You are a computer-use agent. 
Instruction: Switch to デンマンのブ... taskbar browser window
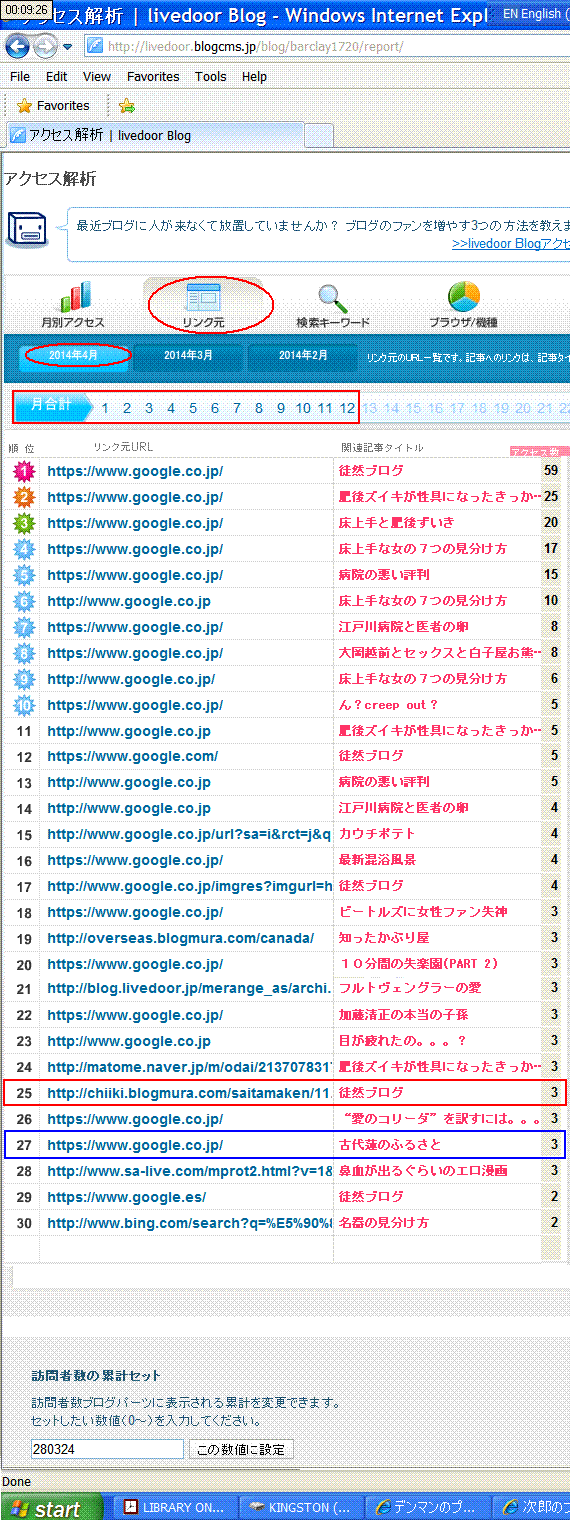[x=429, y=1508]
